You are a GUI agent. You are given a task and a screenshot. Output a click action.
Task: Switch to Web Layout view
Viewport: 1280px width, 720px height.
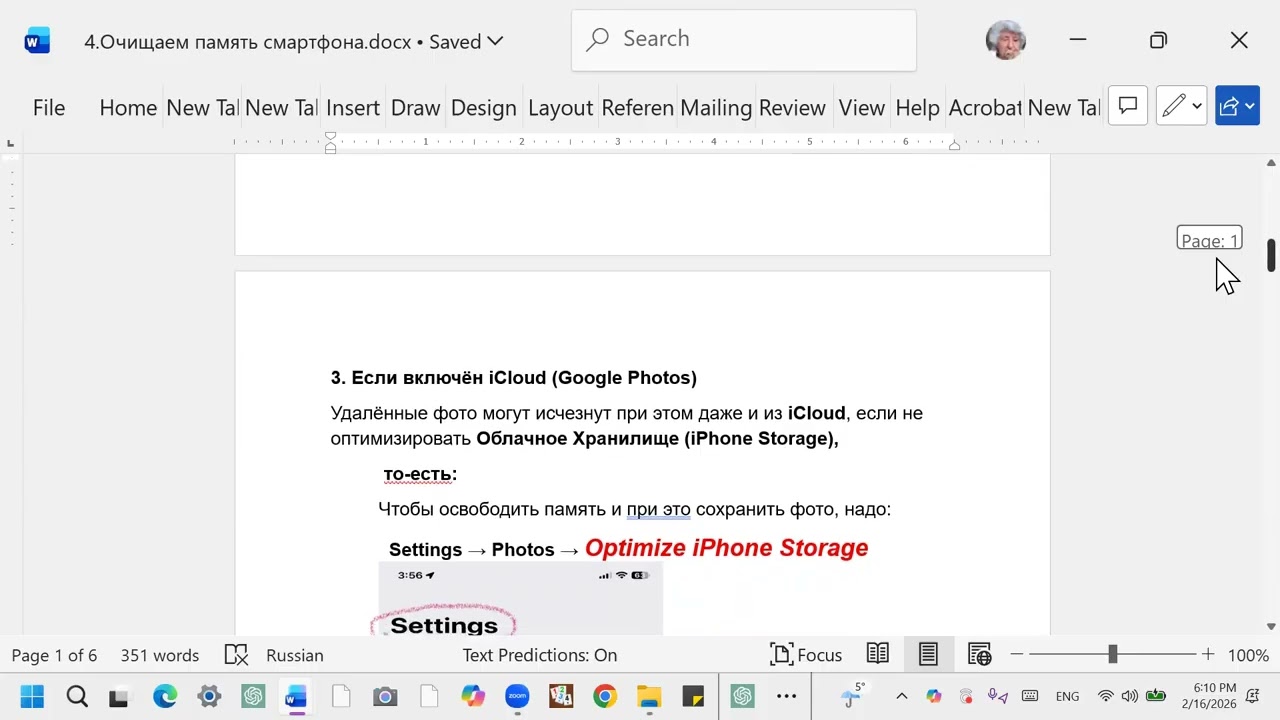pos(979,655)
